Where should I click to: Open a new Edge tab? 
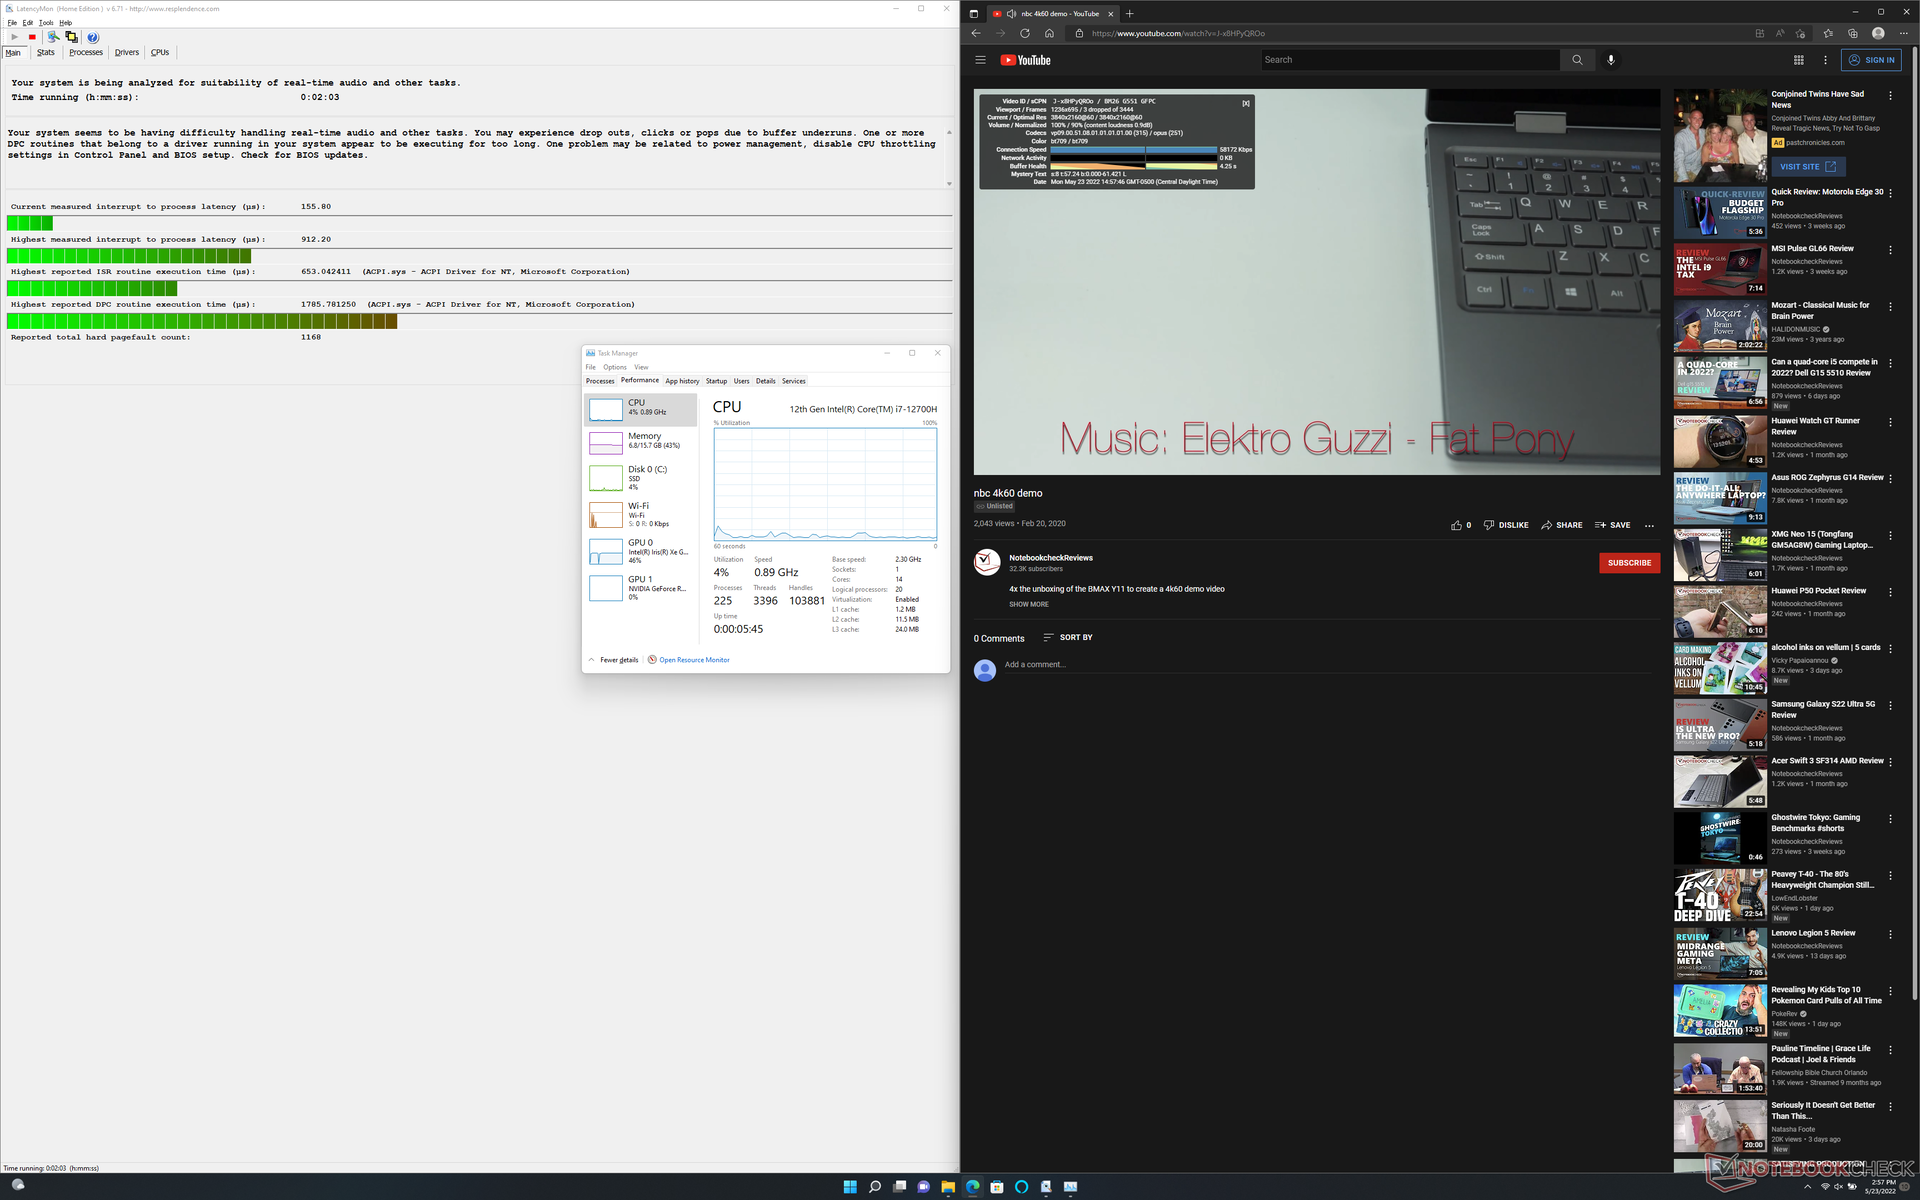pyautogui.click(x=1130, y=13)
